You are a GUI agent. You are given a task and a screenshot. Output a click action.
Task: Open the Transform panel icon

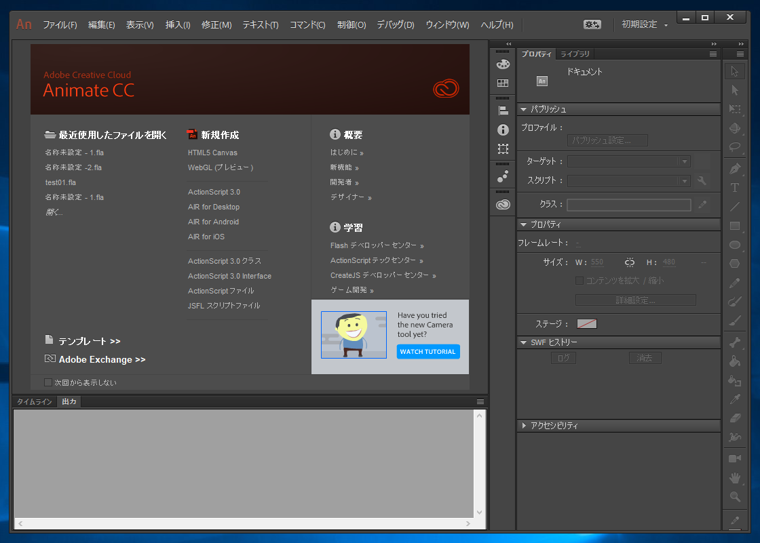pos(503,149)
